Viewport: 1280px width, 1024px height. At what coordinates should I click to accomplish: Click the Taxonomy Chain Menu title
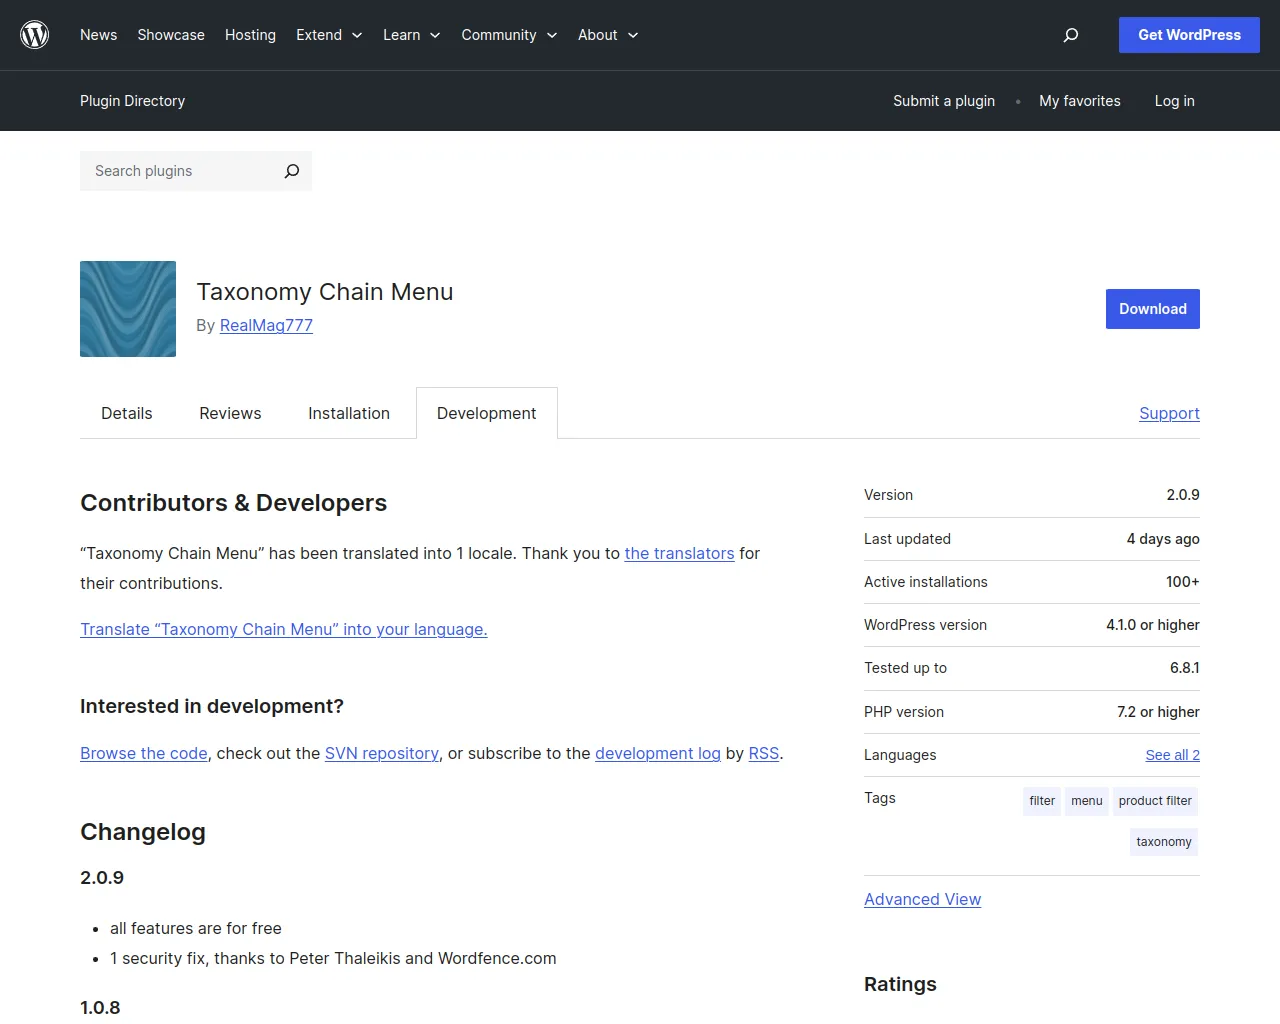click(x=325, y=292)
